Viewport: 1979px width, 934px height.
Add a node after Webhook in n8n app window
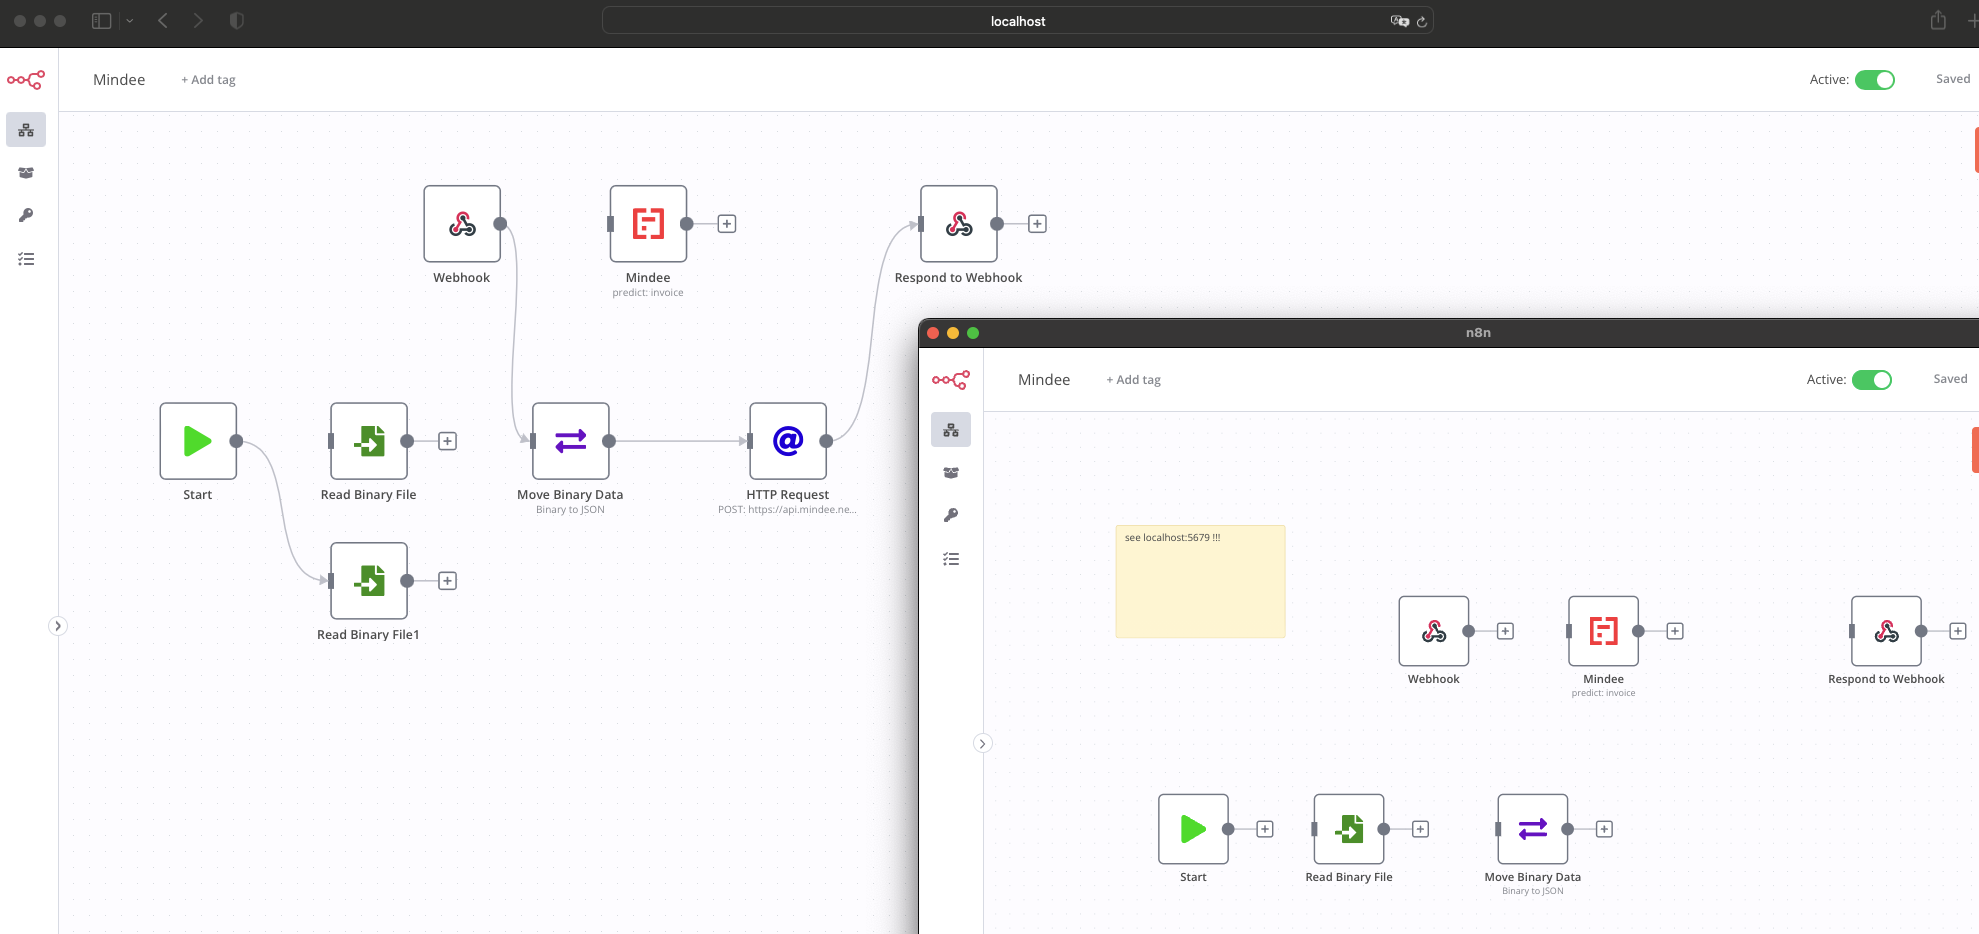coord(1505,631)
